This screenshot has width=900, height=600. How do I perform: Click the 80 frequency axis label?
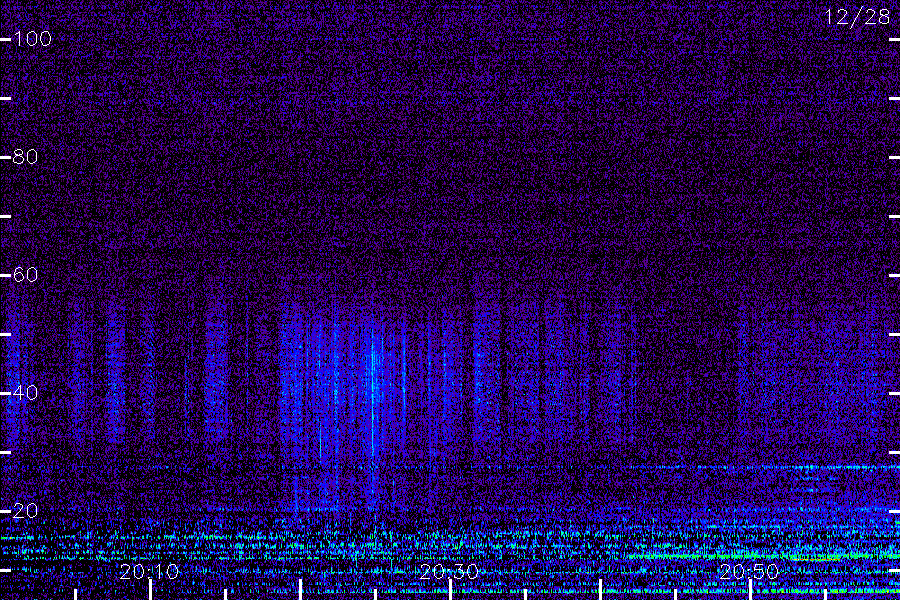[25, 157]
